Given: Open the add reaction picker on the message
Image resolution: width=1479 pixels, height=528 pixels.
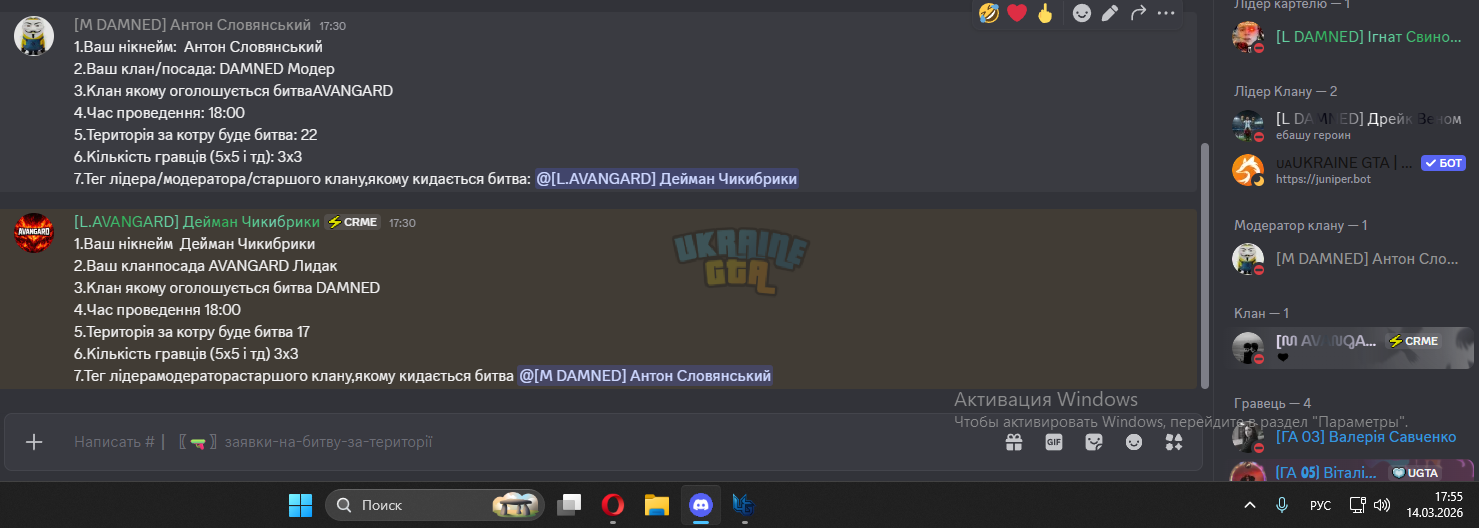Looking at the screenshot, I should point(1082,13).
